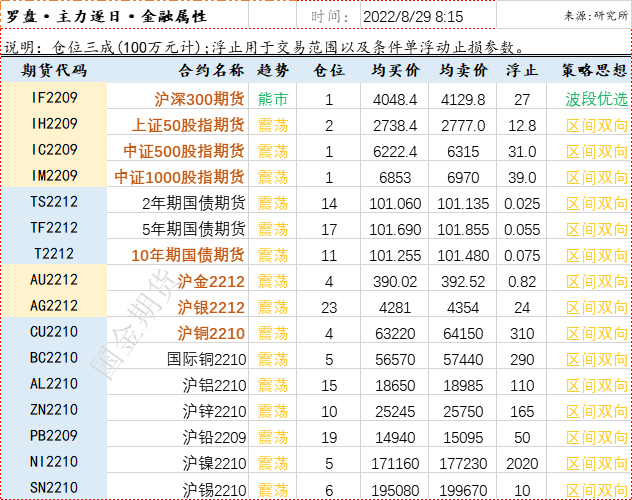Click the AU2212 code cell

pyautogui.click(x=54, y=280)
